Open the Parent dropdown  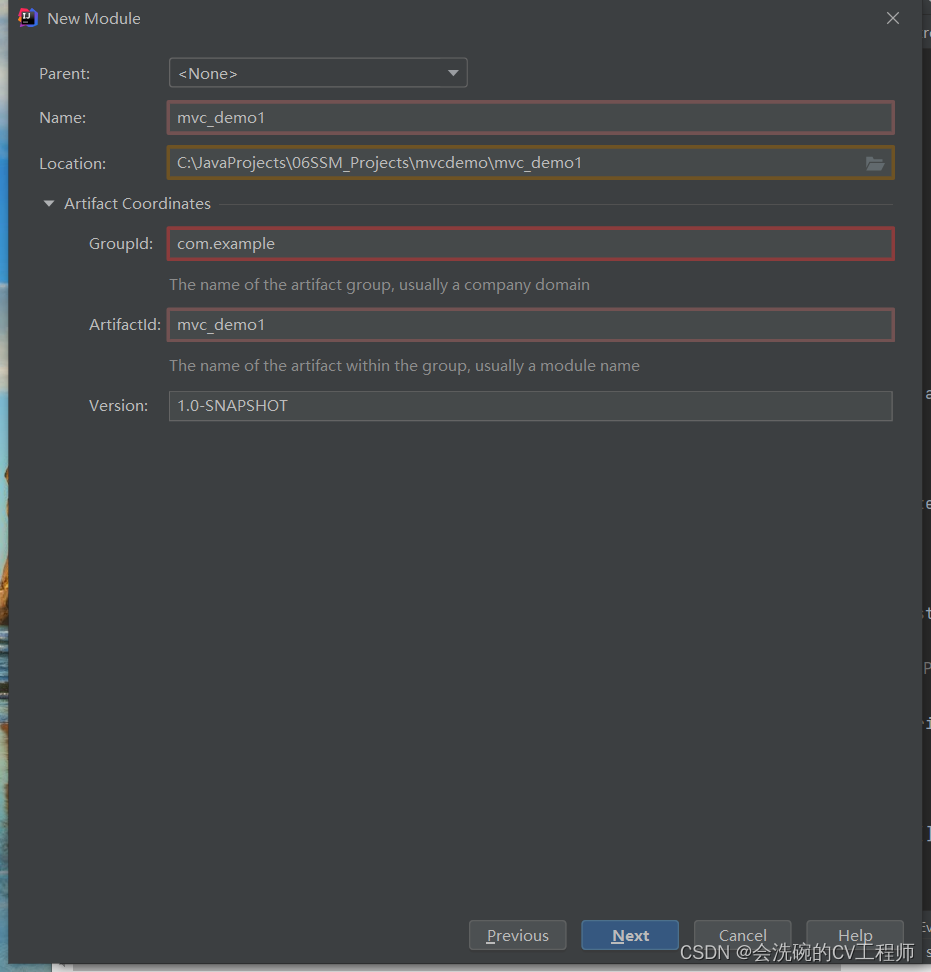[318, 73]
